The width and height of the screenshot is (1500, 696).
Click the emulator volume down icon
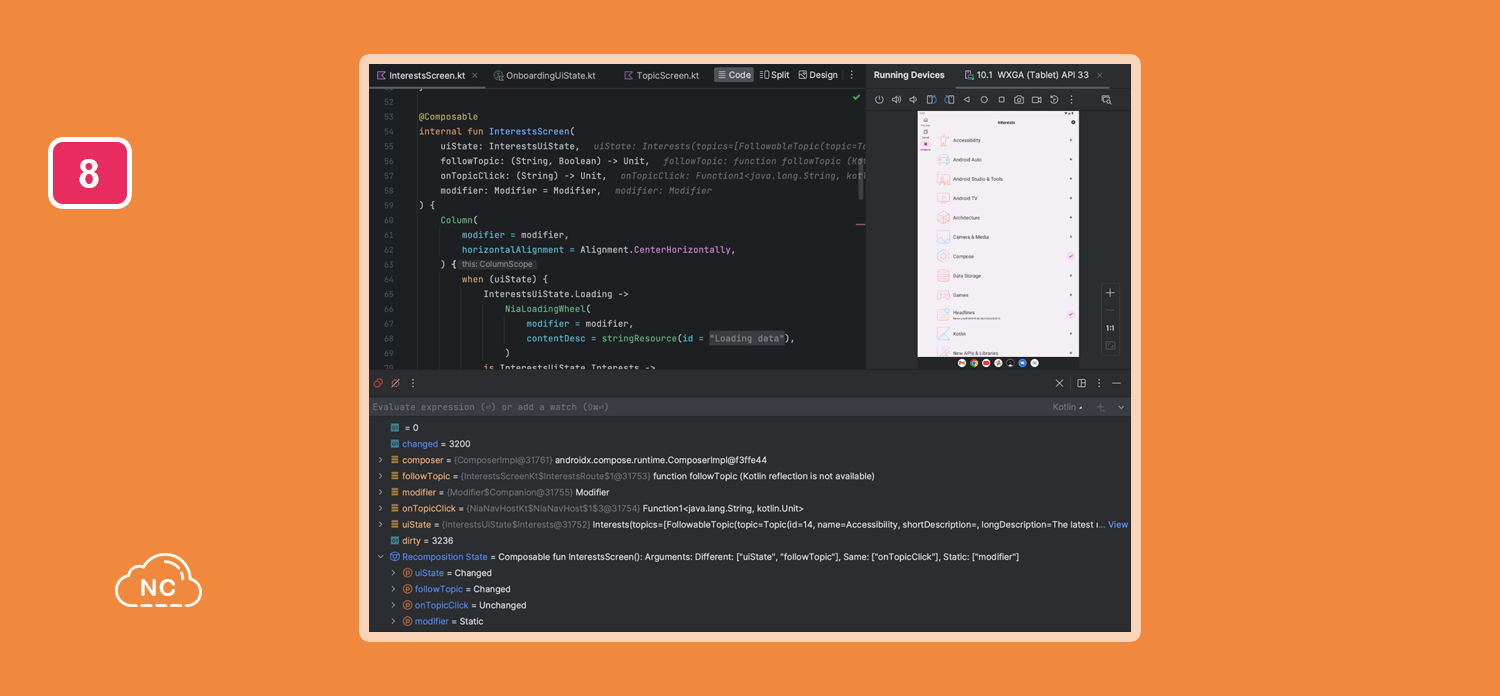click(x=913, y=100)
